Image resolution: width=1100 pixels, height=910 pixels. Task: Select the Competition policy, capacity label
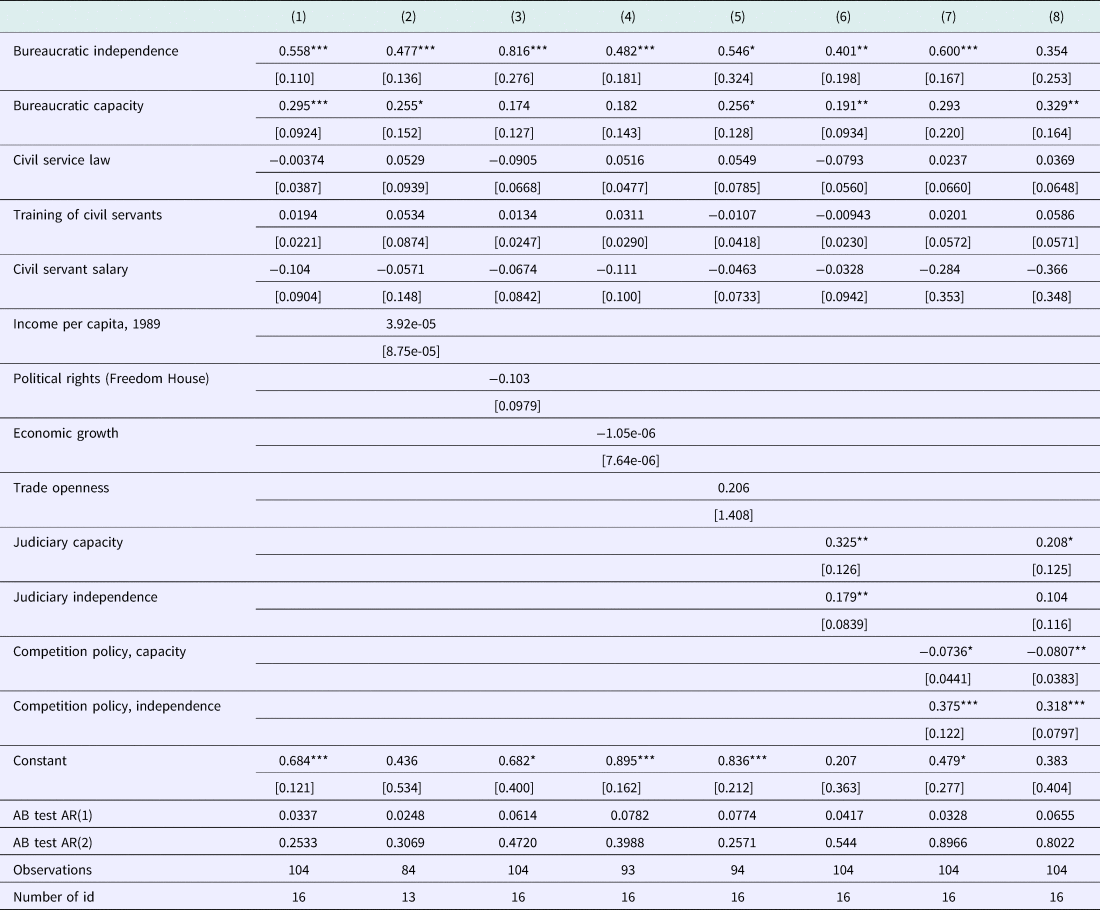[x=99, y=651]
